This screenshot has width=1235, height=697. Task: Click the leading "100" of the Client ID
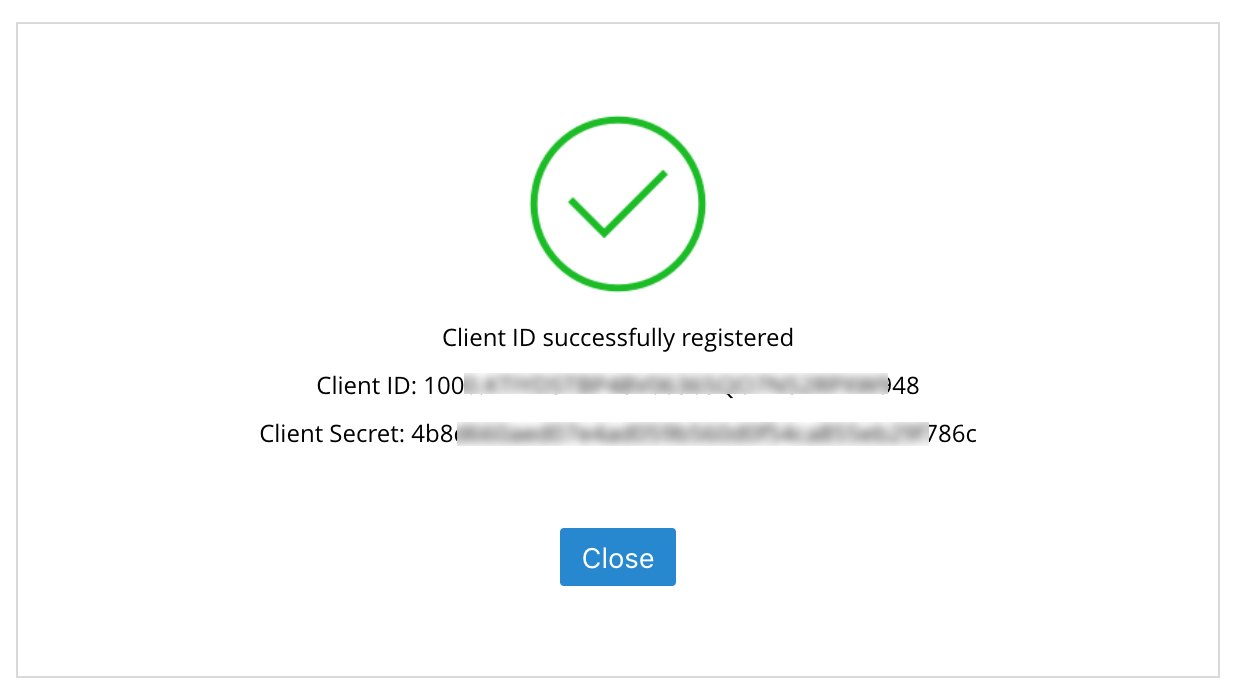[441, 386]
